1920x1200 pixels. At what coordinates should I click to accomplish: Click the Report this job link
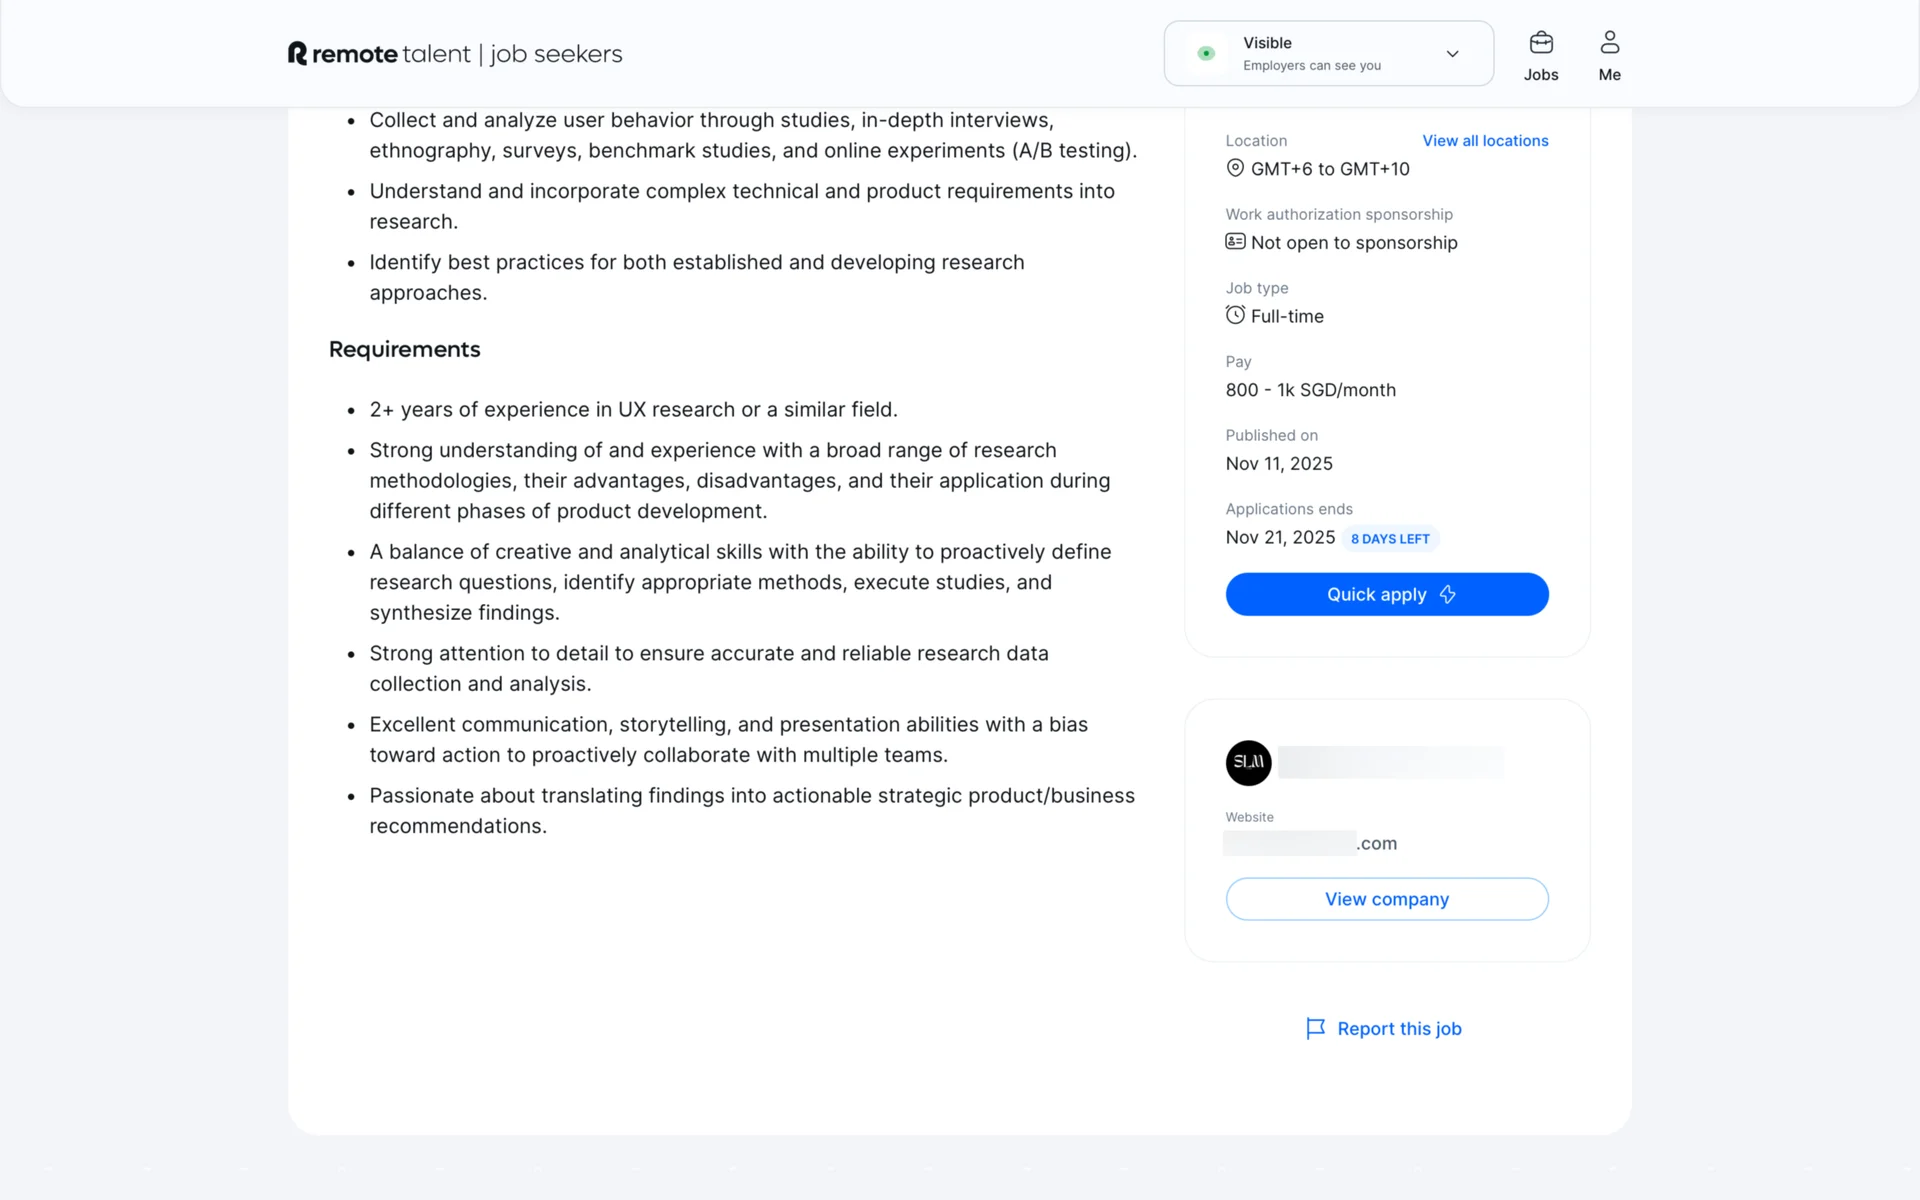point(1398,1029)
